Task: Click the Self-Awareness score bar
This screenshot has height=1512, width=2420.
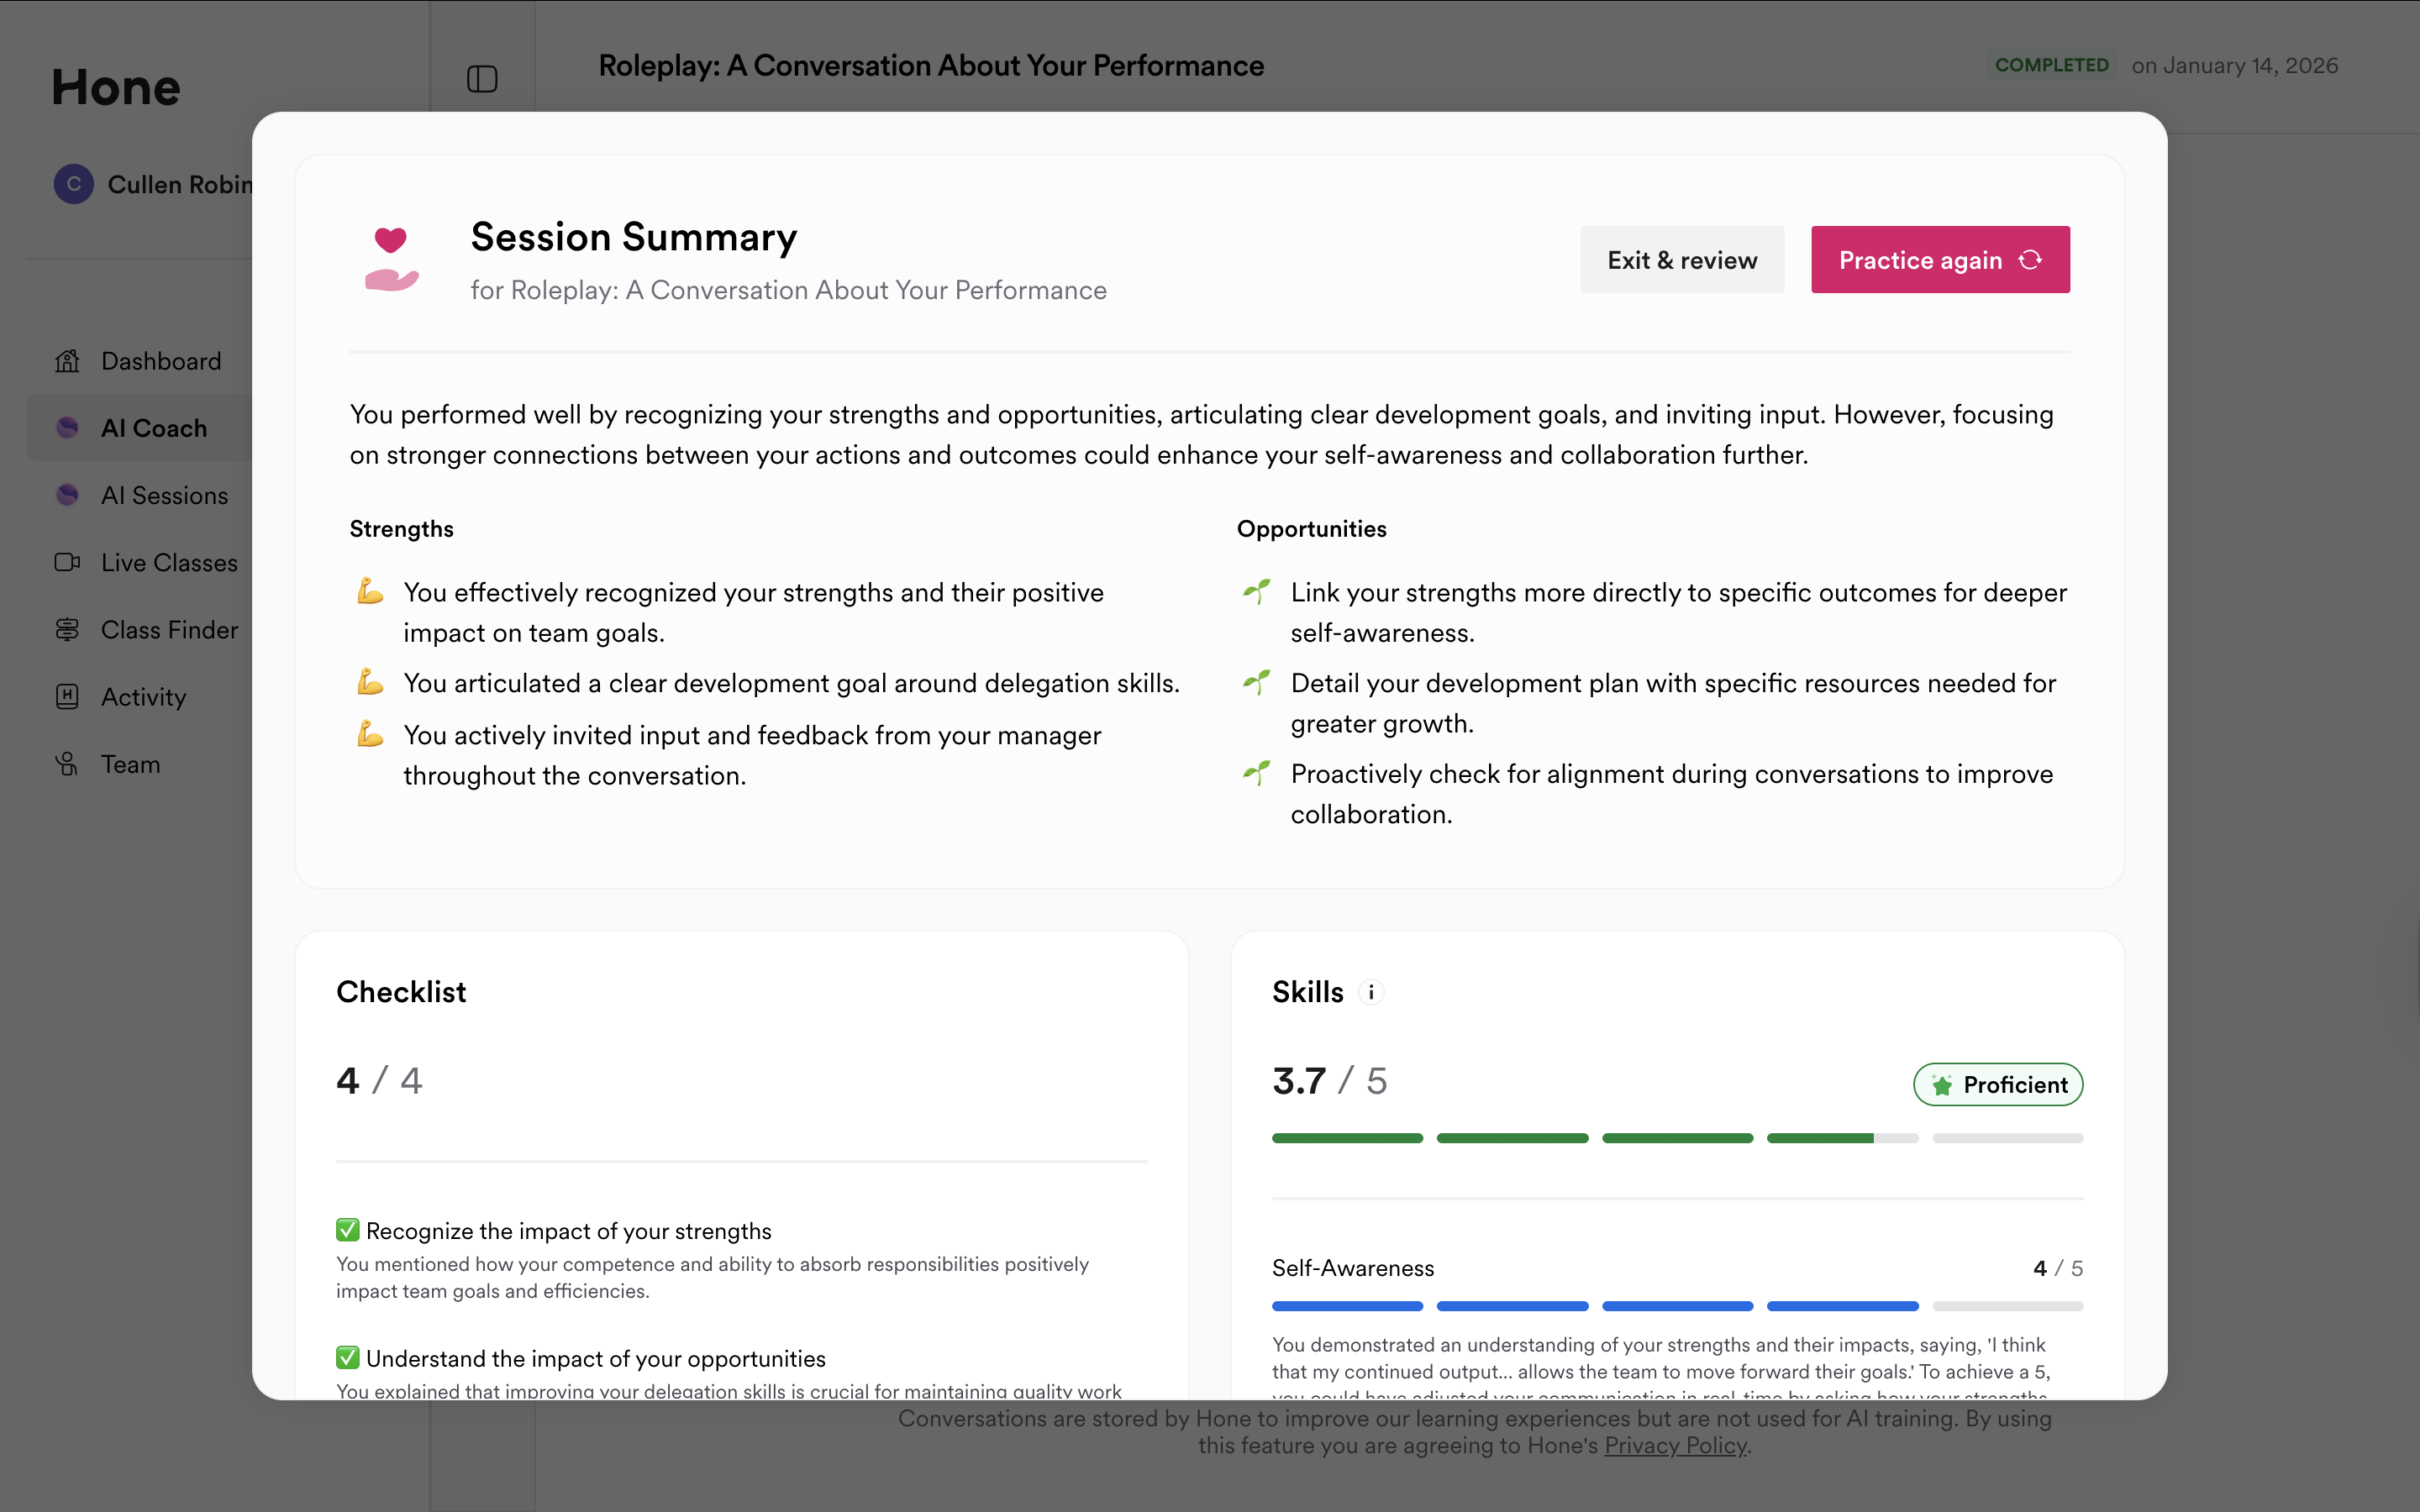Action: [1677, 1306]
